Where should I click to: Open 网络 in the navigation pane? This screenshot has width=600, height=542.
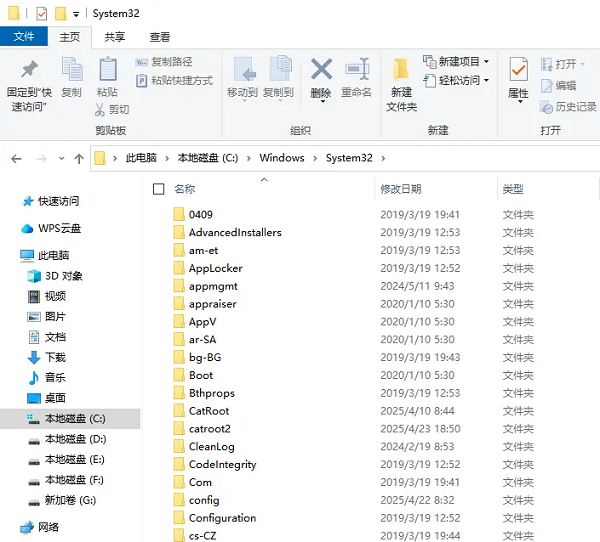[x=40, y=527]
